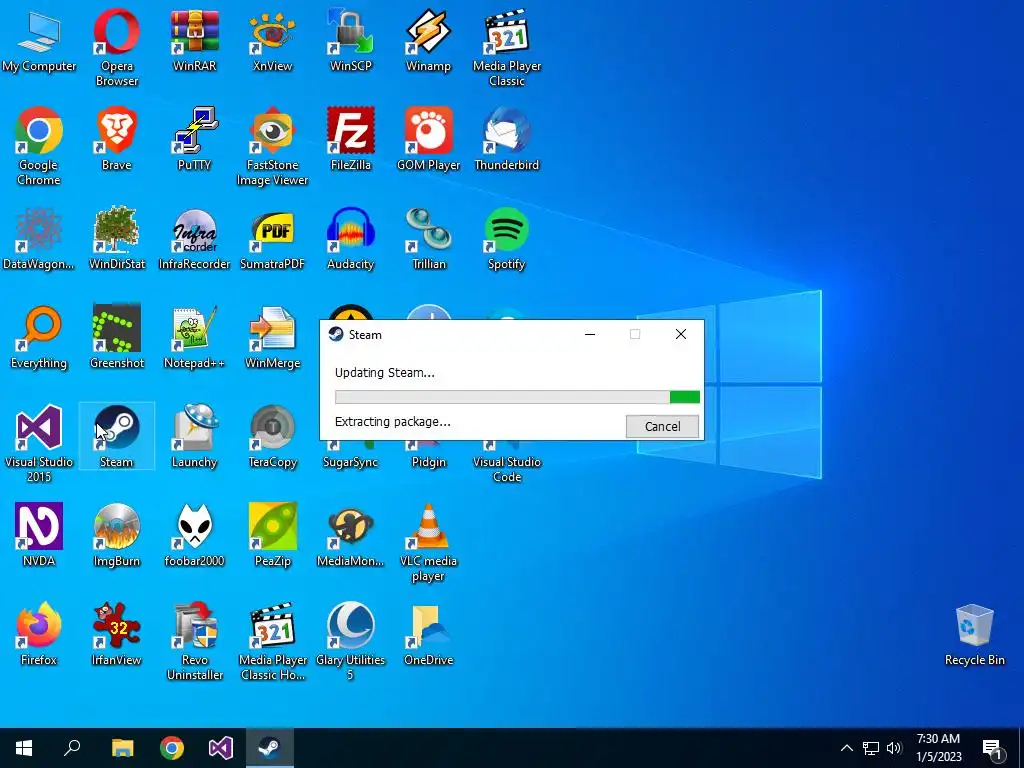Select the TeraCopy shortcut
The image size is (1024, 768).
coord(272,436)
